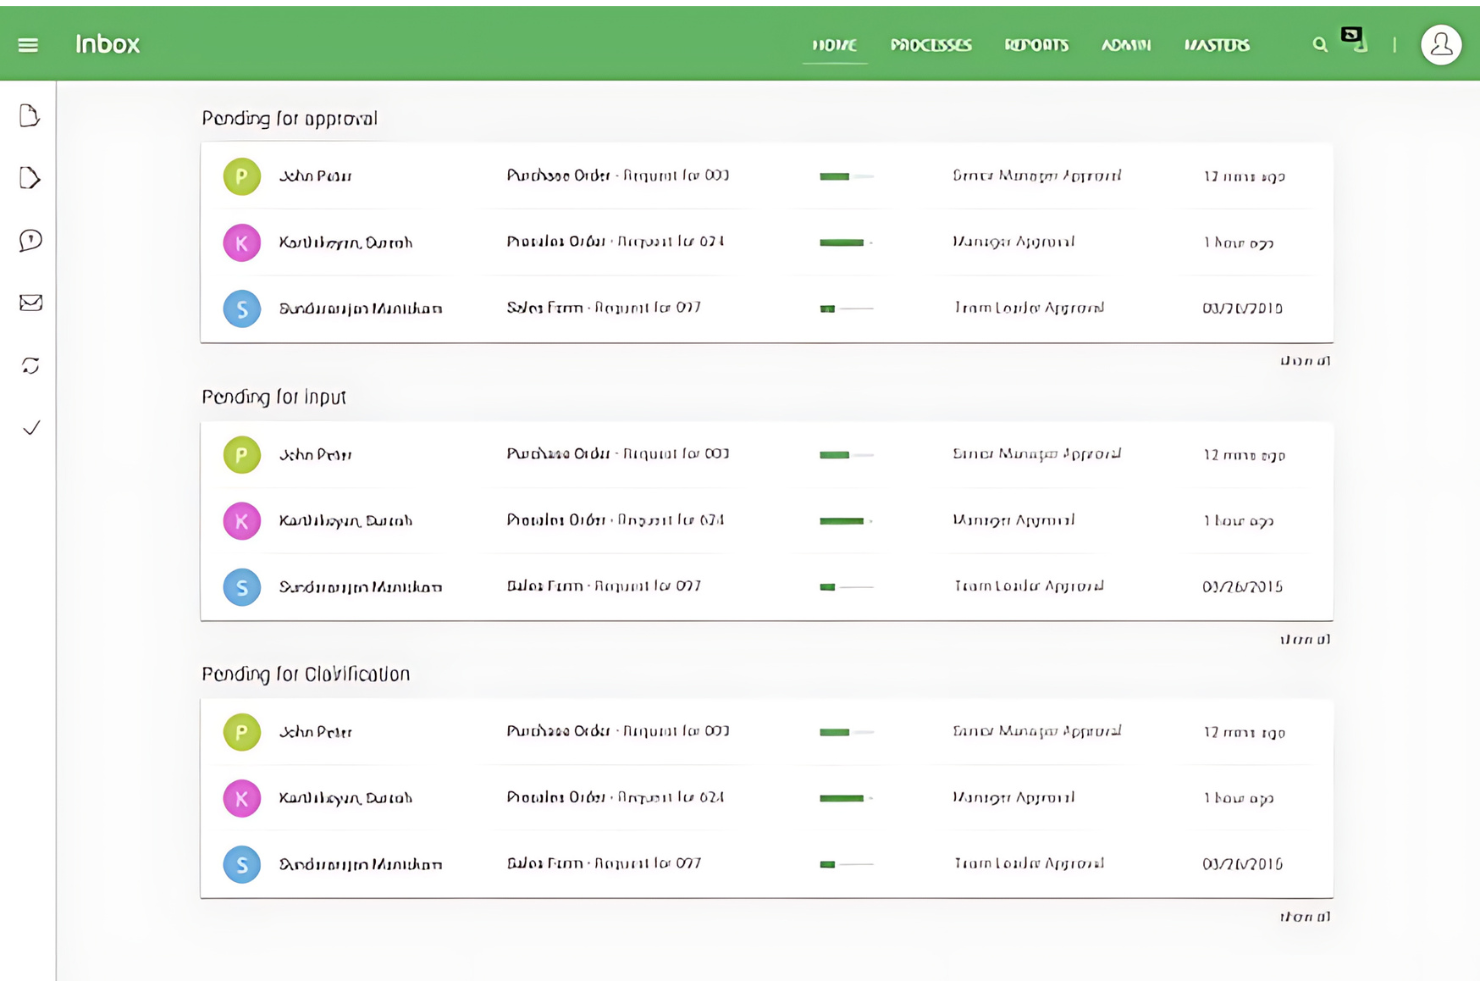Open the user profile avatar at top right
This screenshot has height=987, width=1480.
click(1440, 44)
